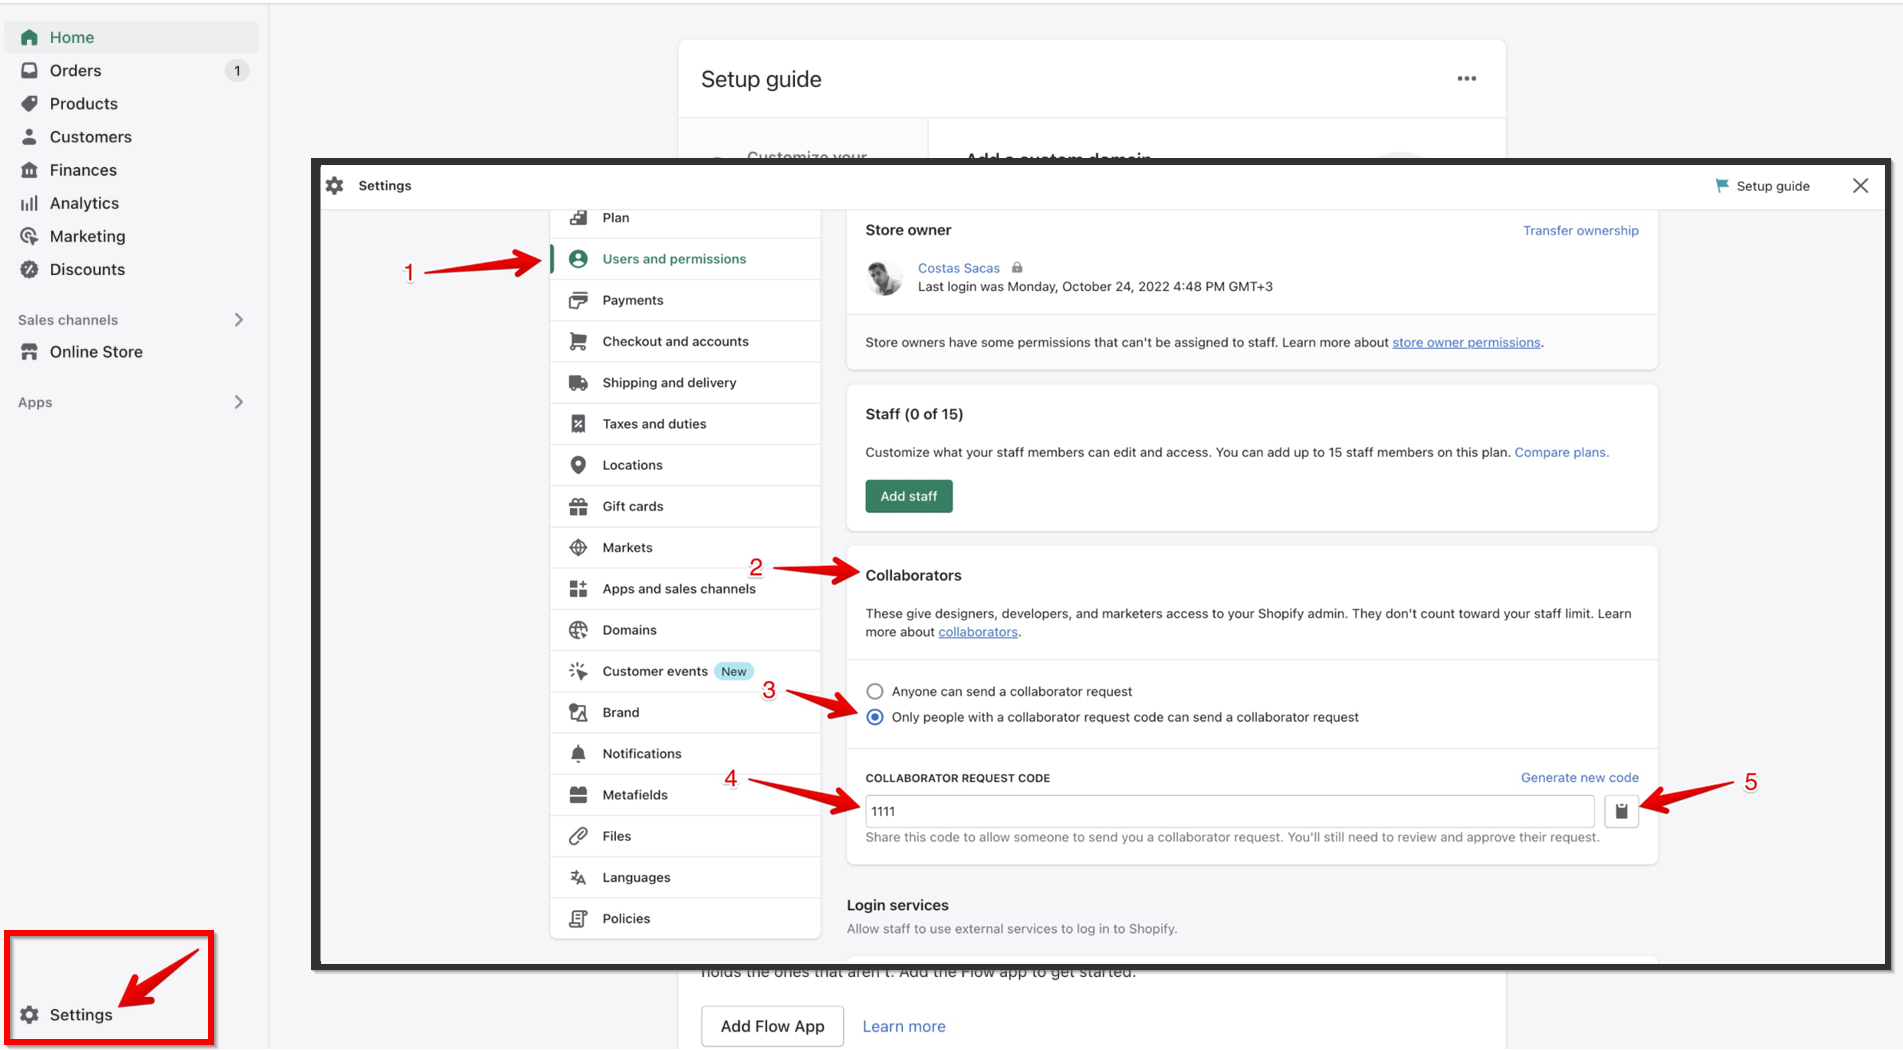Open the Setup guide three-dot menu

pos(1466,79)
